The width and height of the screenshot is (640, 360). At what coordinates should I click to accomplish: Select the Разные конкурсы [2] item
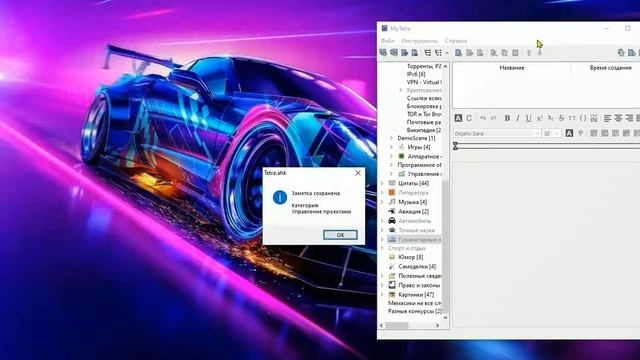pos(415,311)
